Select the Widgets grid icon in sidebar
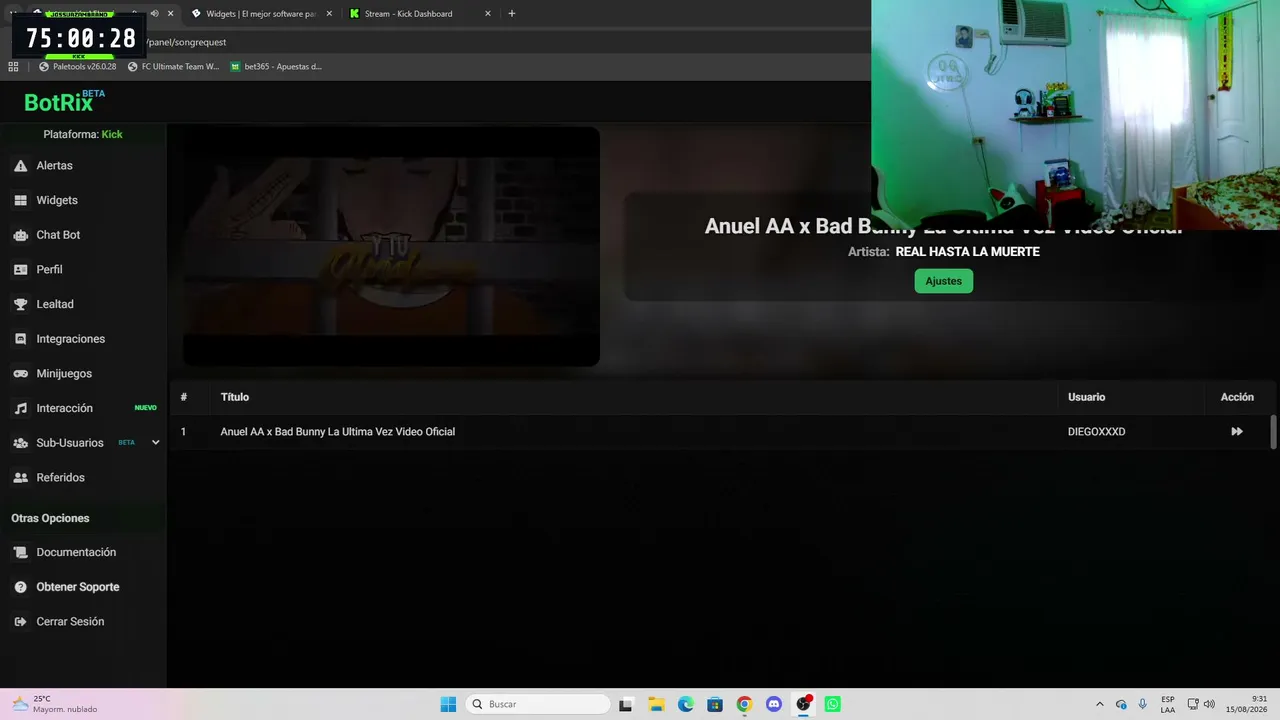This screenshot has width=1280, height=720. click(20, 200)
